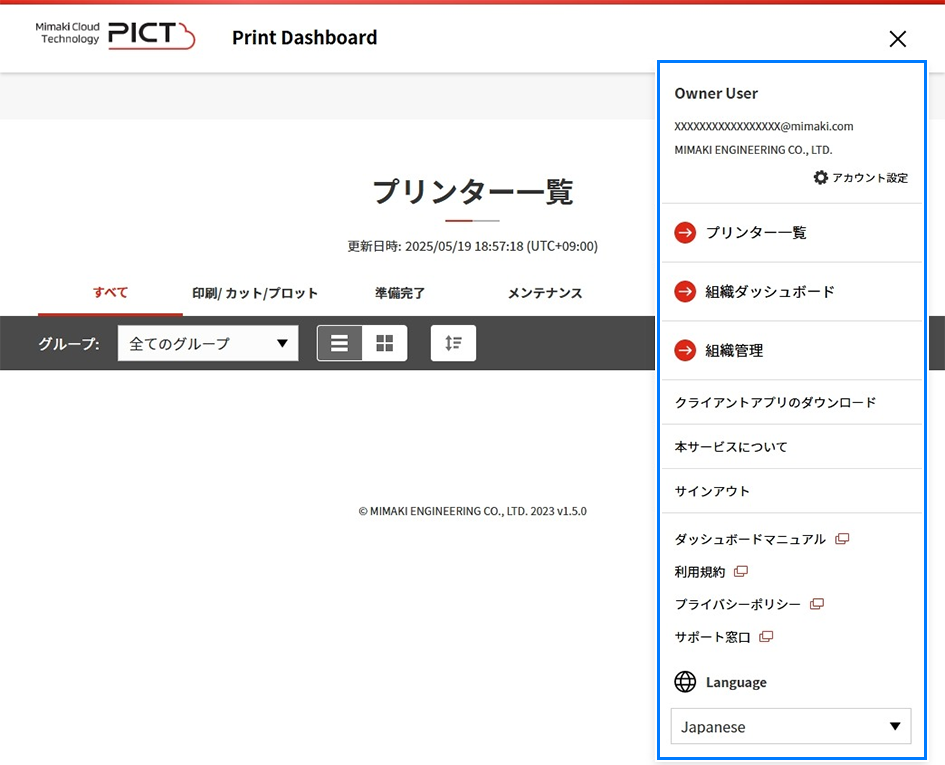Open the Japanese language dropdown
Screen dimensions: 945x765
click(790, 727)
